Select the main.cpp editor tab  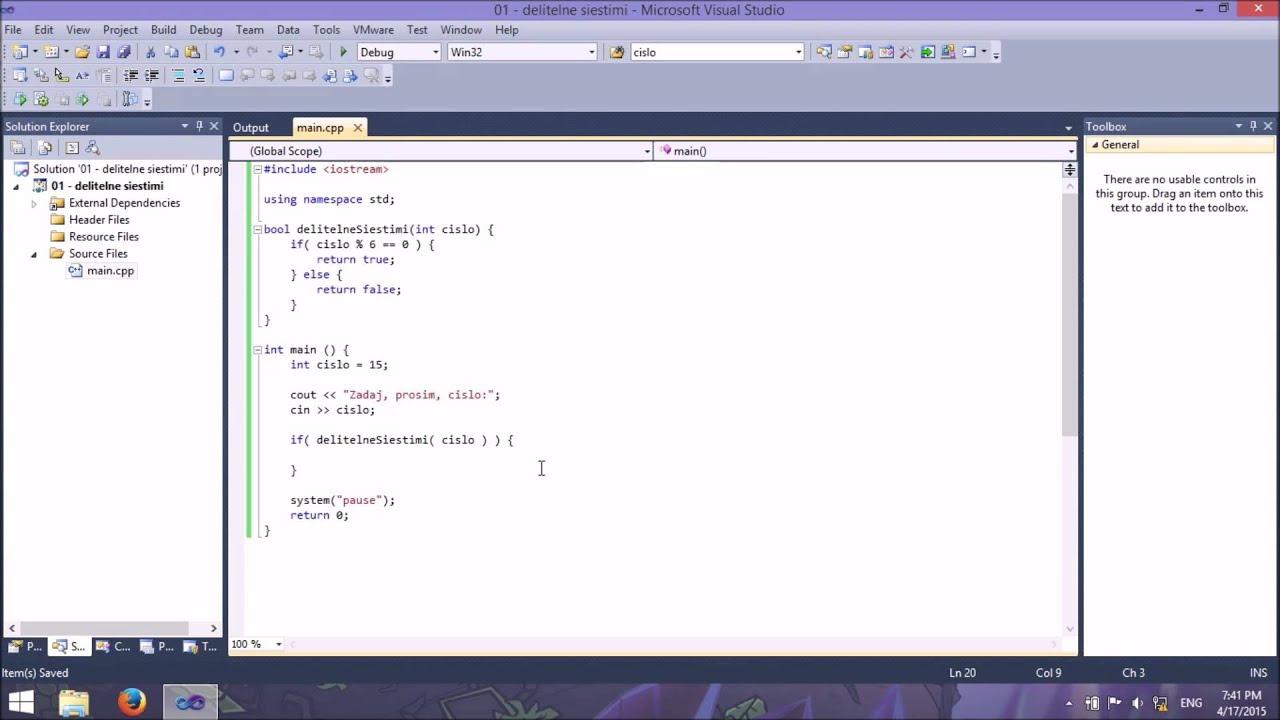click(320, 128)
